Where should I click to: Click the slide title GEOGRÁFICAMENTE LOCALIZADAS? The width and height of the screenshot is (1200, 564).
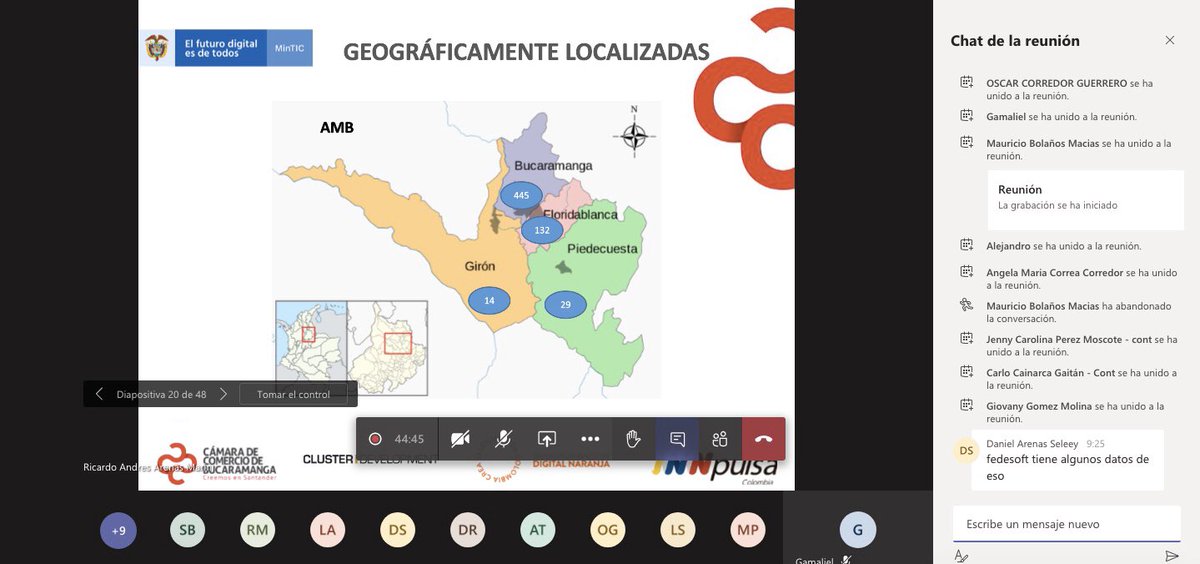click(527, 52)
